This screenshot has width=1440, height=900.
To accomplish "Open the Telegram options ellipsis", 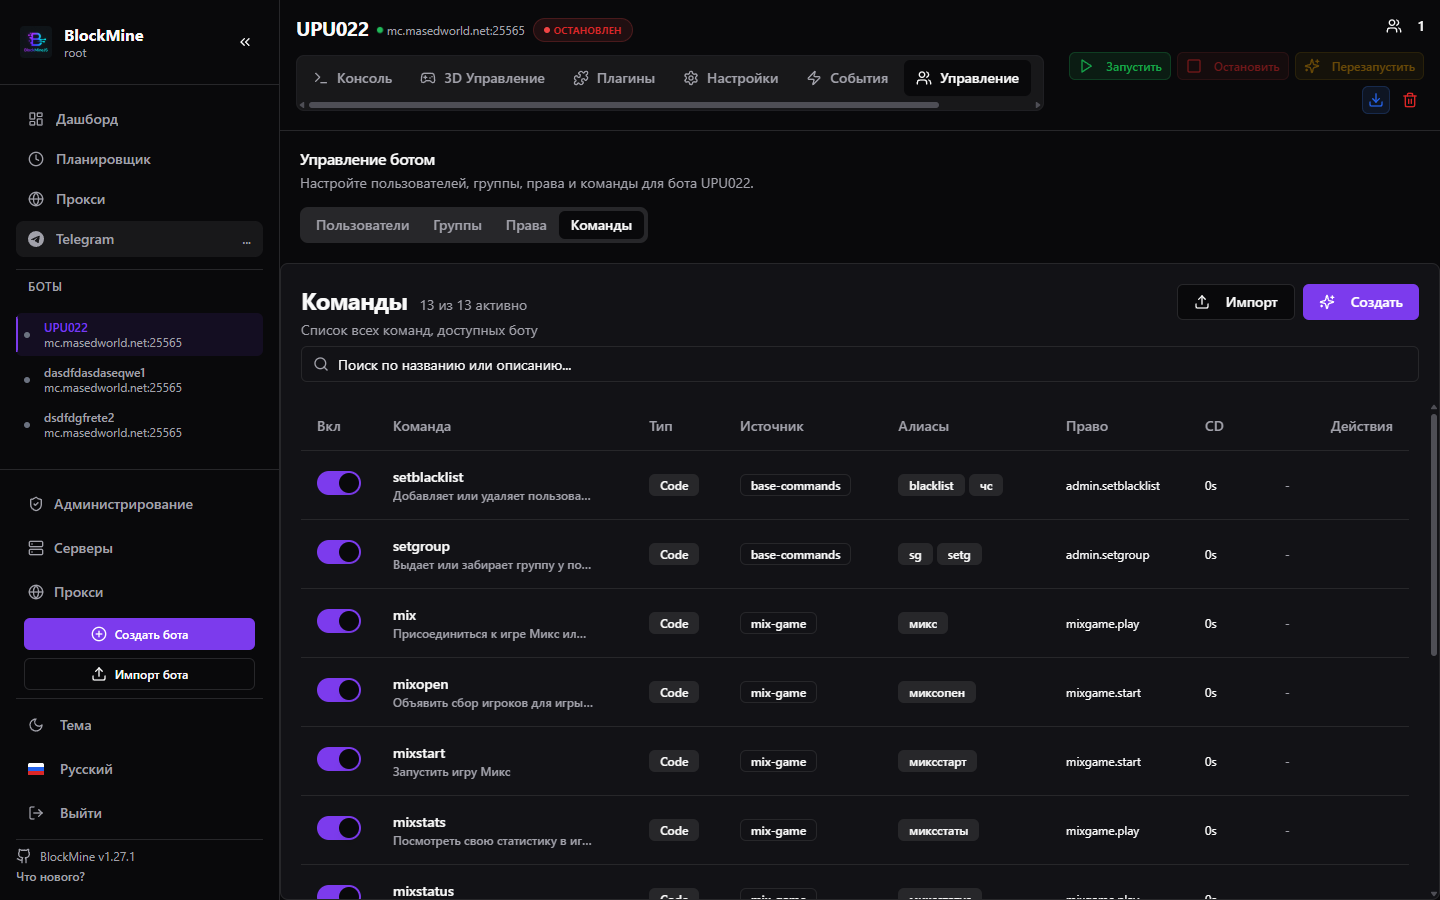I will coord(246,240).
